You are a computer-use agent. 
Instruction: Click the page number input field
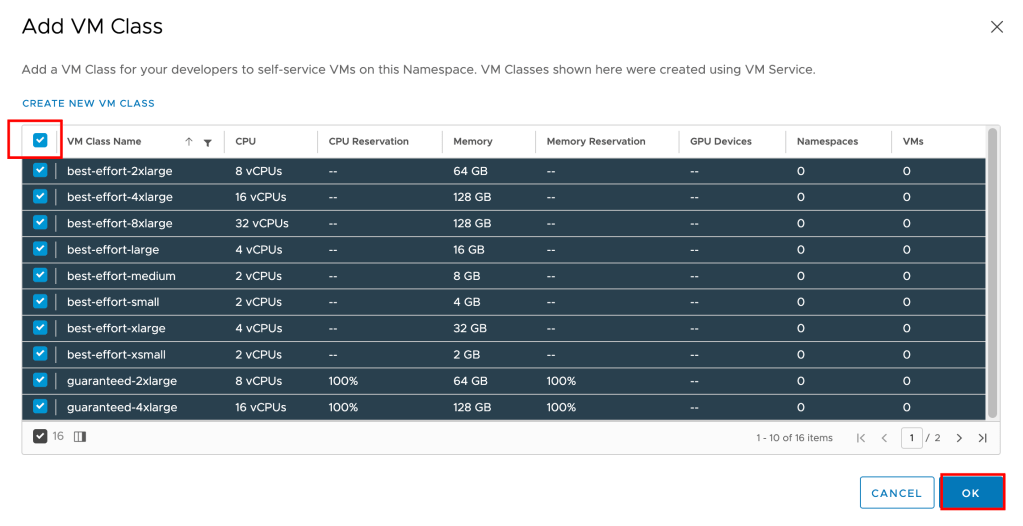tap(911, 438)
